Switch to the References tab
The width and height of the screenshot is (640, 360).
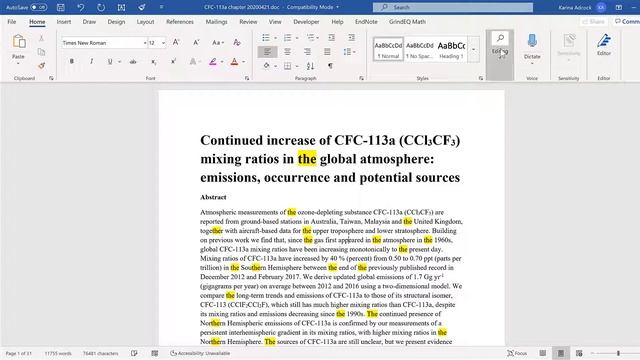[x=180, y=22]
